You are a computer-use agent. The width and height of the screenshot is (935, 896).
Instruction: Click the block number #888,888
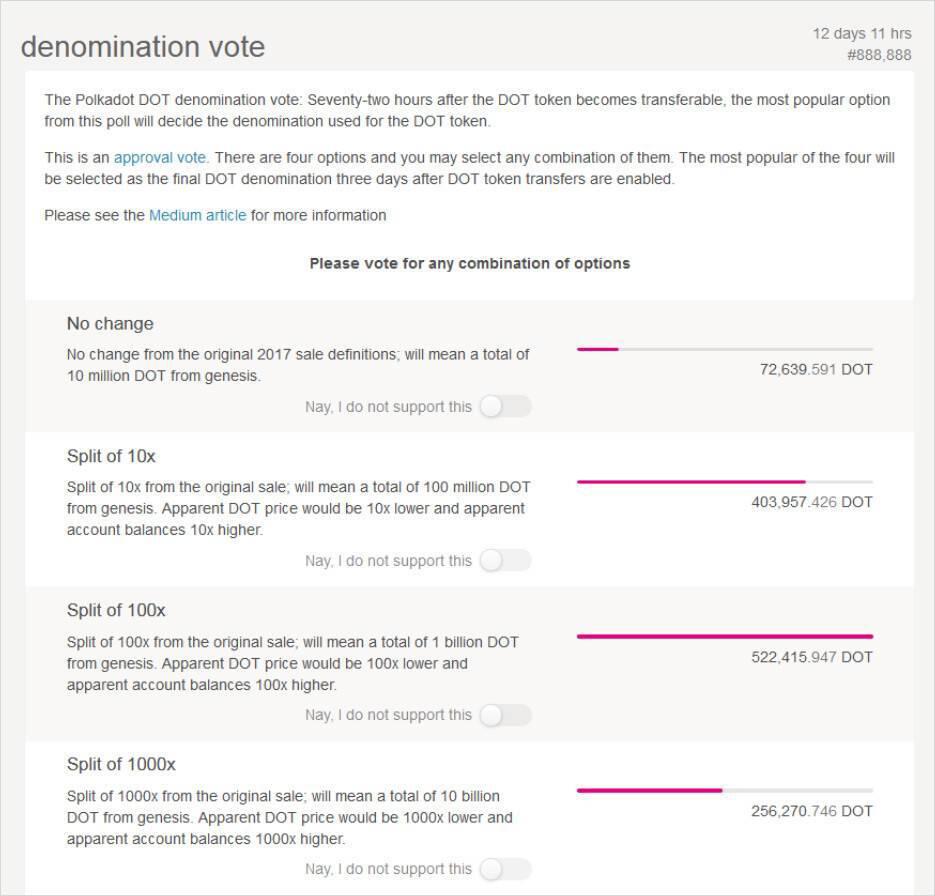pyautogui.click(x=879, y=55)
